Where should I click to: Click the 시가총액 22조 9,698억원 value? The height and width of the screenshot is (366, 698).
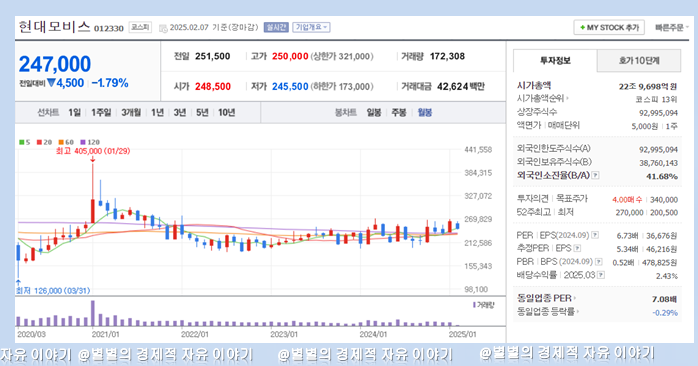(648, 86)
